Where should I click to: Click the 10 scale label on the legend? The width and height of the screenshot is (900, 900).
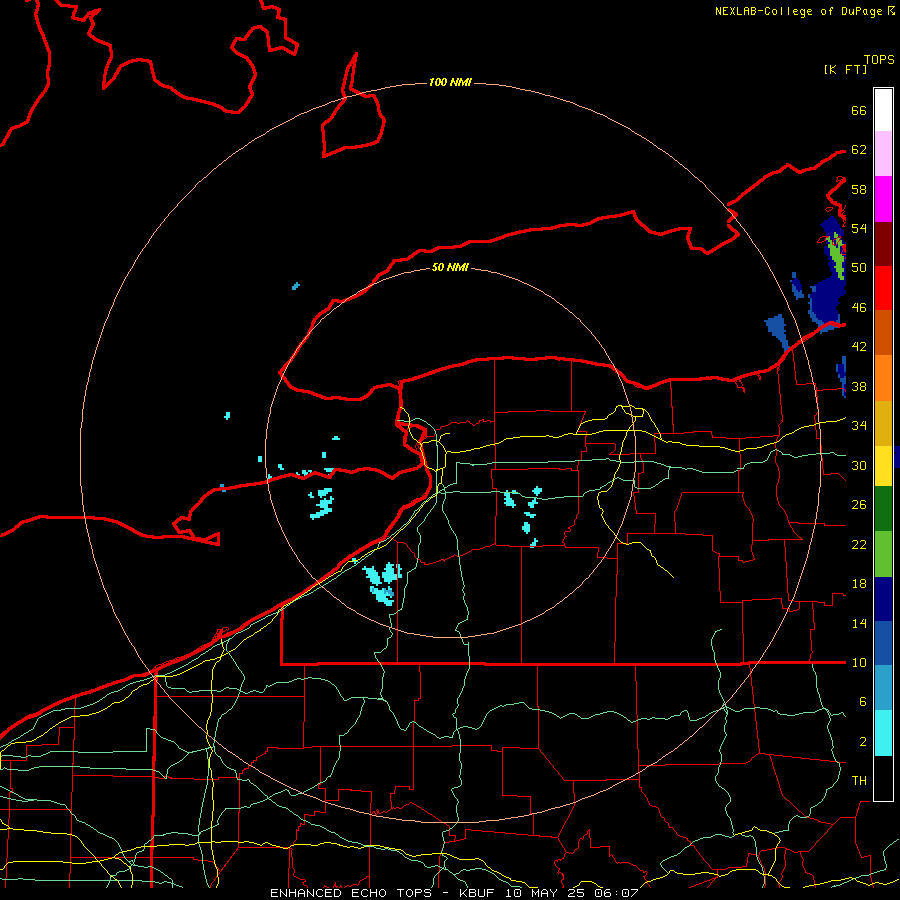click(x=859, y=663)
